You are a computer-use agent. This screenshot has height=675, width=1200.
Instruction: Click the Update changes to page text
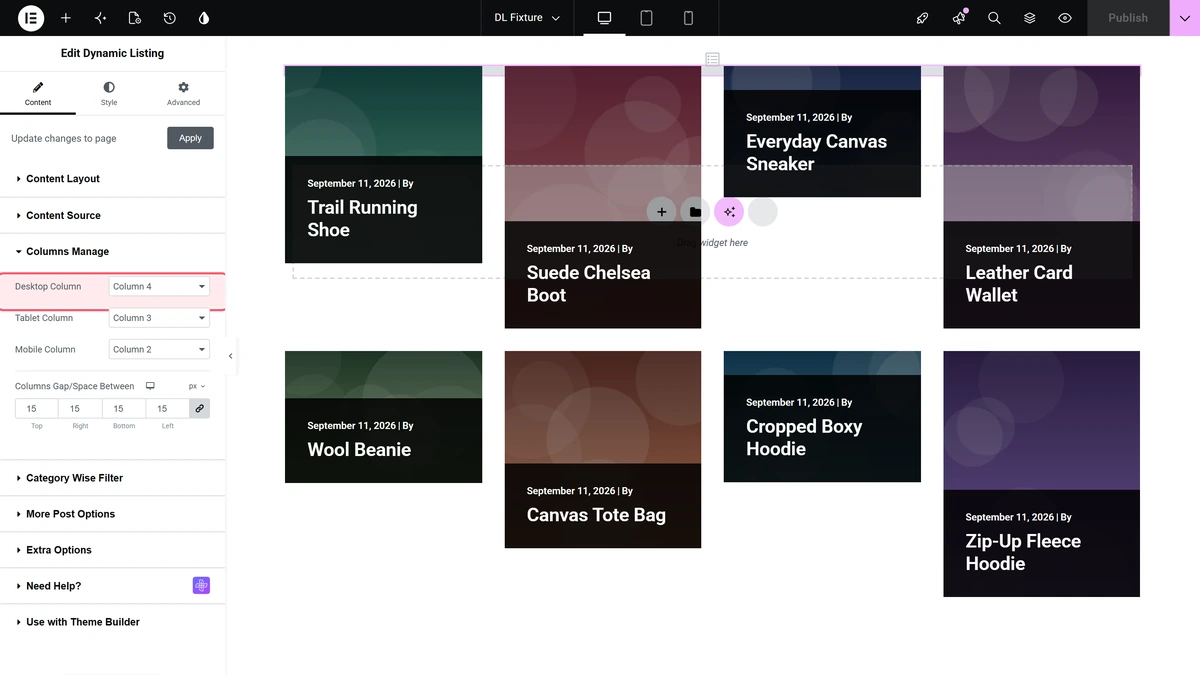tap(64, 139)
